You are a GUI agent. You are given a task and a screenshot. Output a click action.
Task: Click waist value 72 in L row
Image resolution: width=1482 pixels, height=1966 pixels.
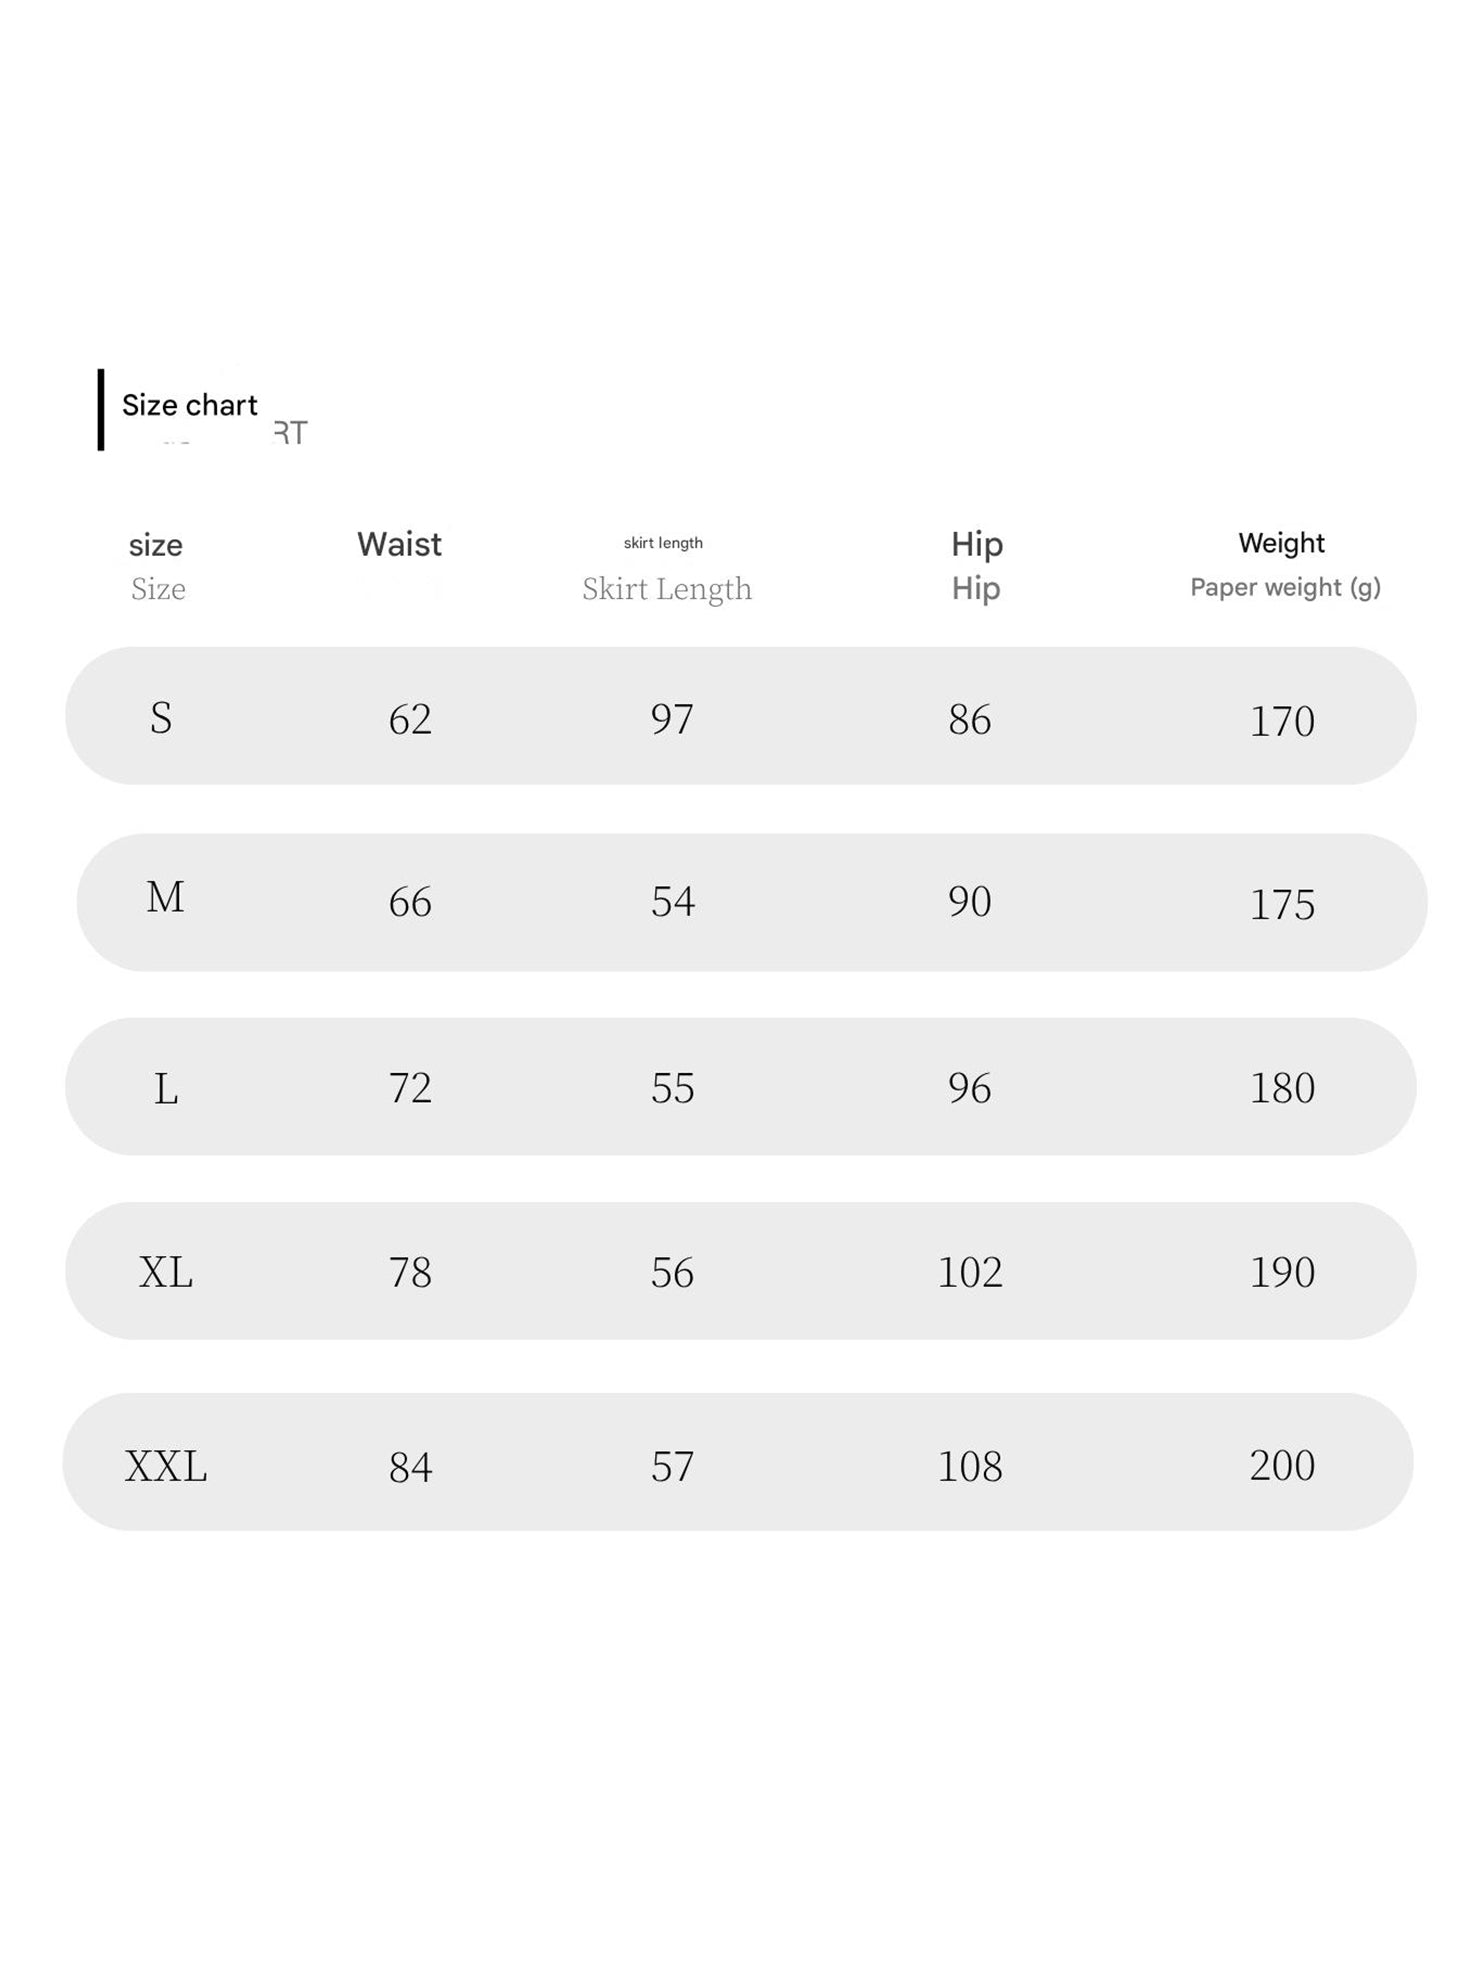coord(410,1088)
